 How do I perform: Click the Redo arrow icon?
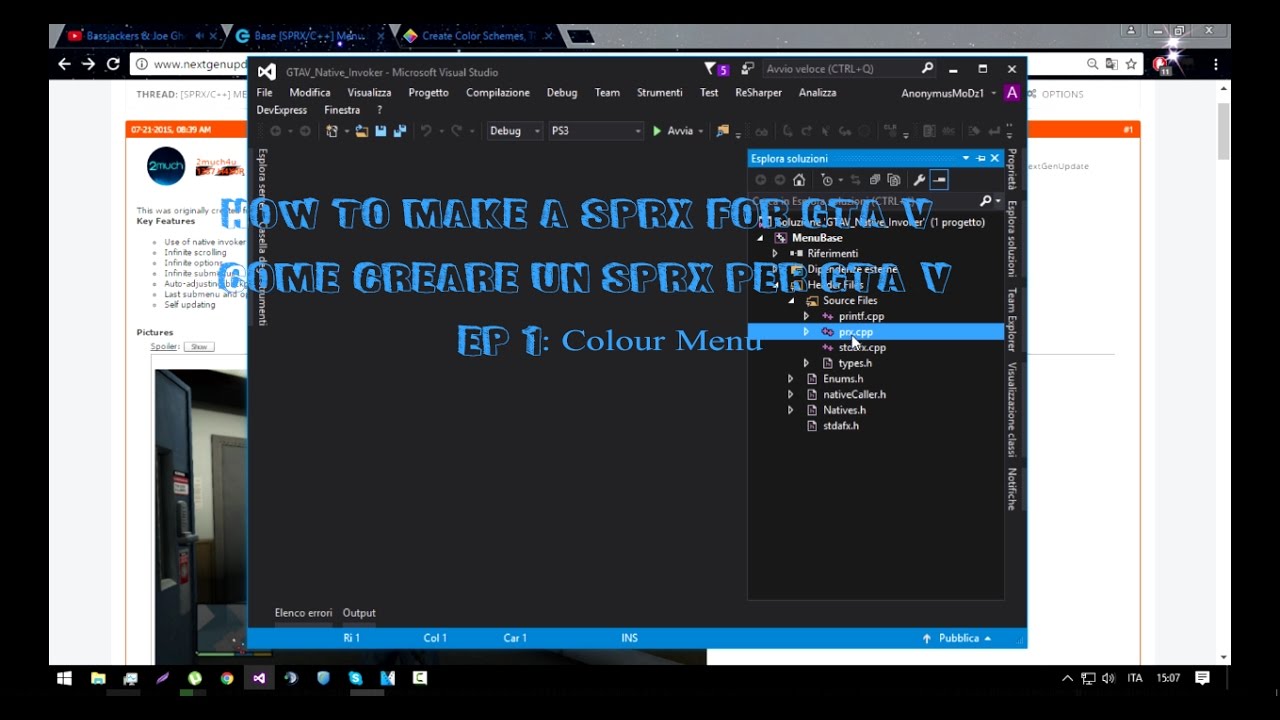click(x=456, y=131)
